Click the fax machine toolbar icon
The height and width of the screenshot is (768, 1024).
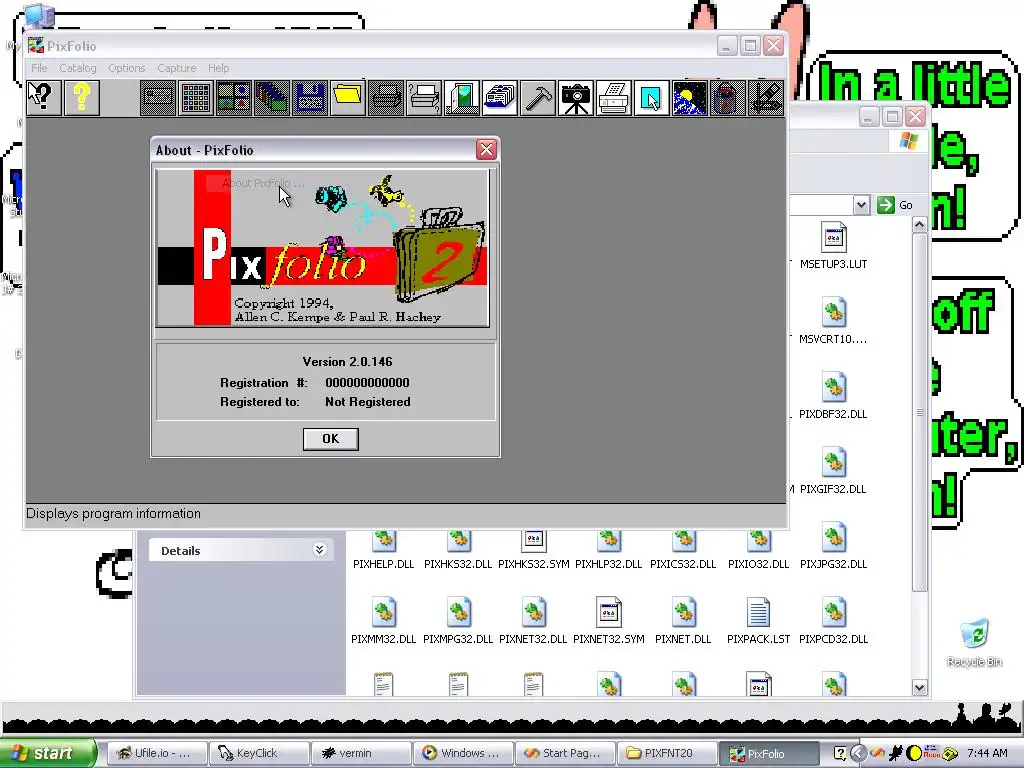pyautogui.click(x=613, y=98)
